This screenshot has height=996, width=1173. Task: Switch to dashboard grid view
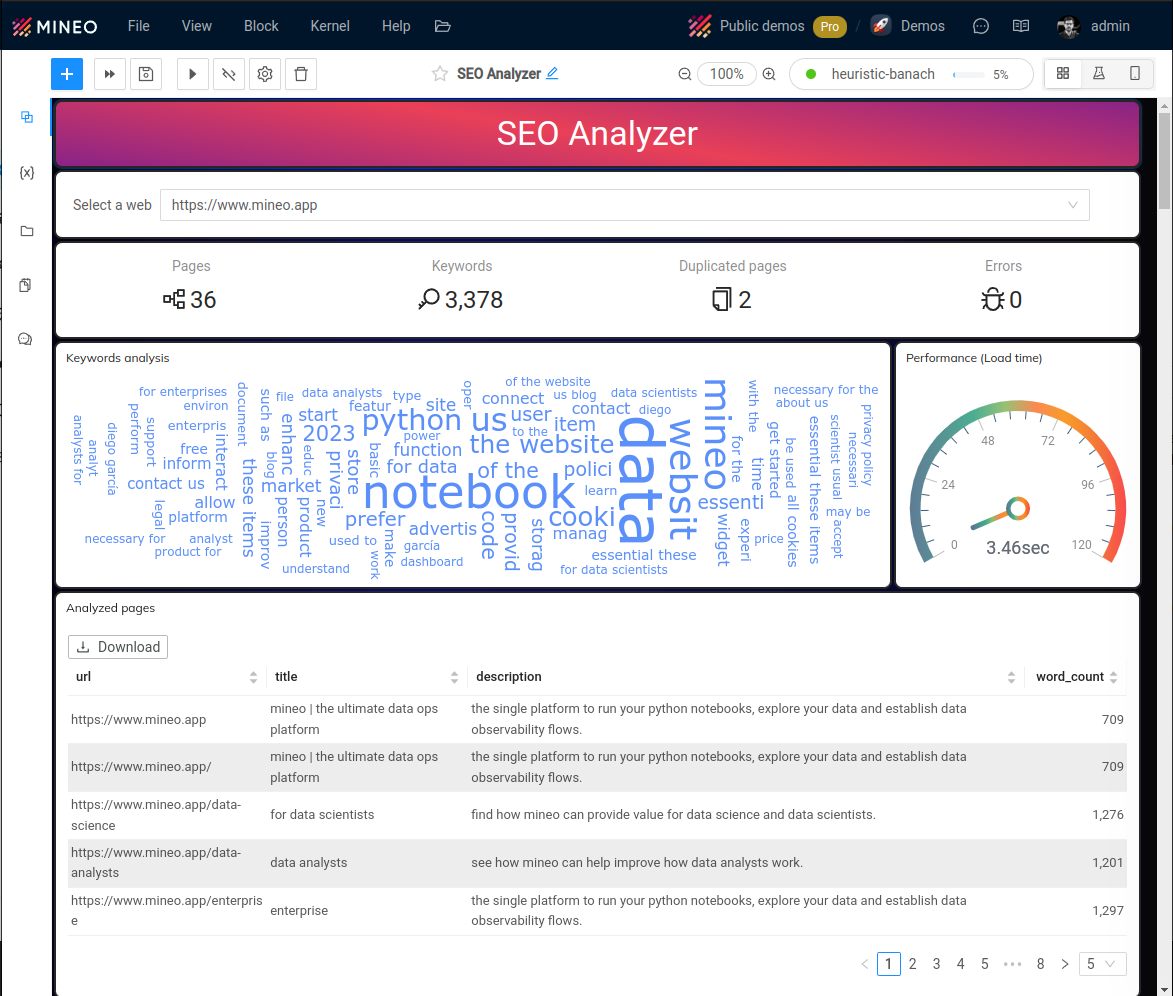click(x=1063, y=73)
